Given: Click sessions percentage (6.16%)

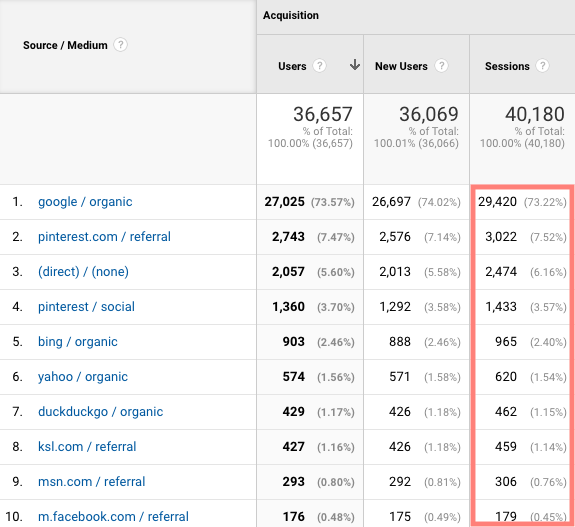Looking at the screenshot, I should [548, 272].
